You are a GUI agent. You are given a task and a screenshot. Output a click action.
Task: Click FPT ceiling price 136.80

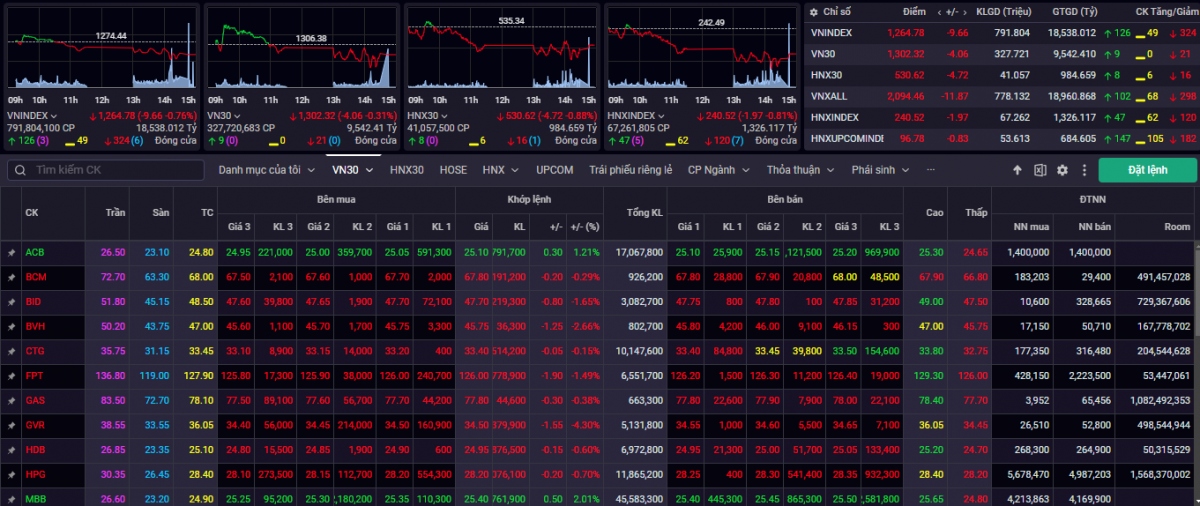110,375
